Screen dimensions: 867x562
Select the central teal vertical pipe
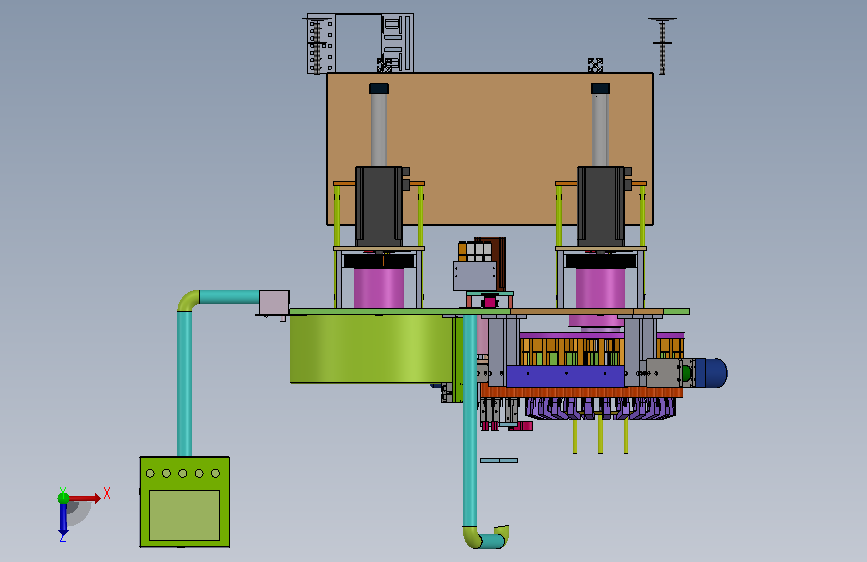pos(469,420)
